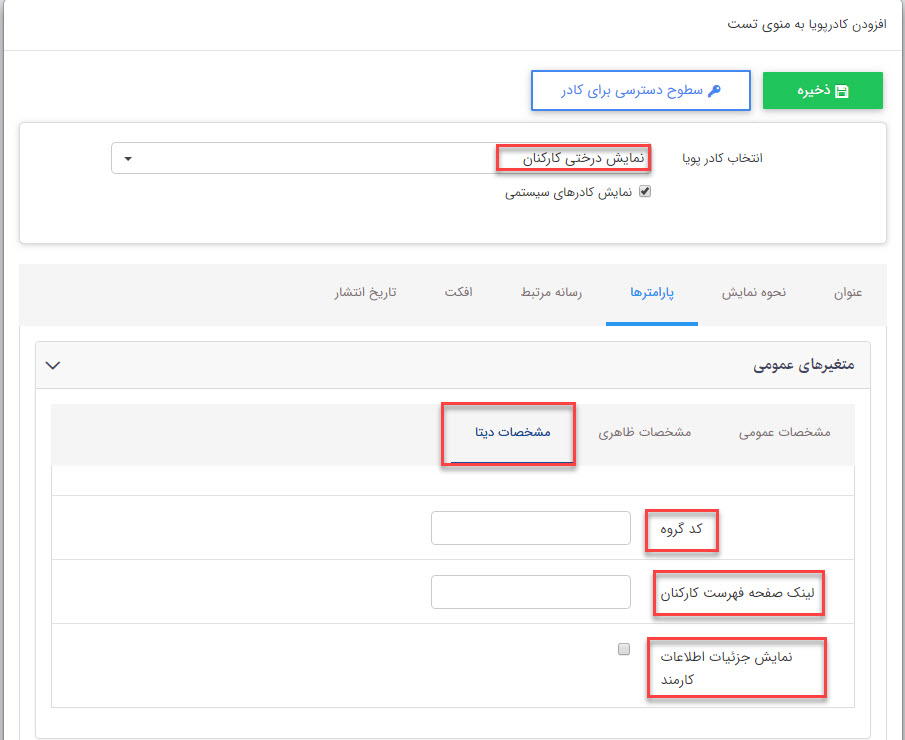
Task: Open the رسانه مرتبط tab
Action: tap(551, 293)
